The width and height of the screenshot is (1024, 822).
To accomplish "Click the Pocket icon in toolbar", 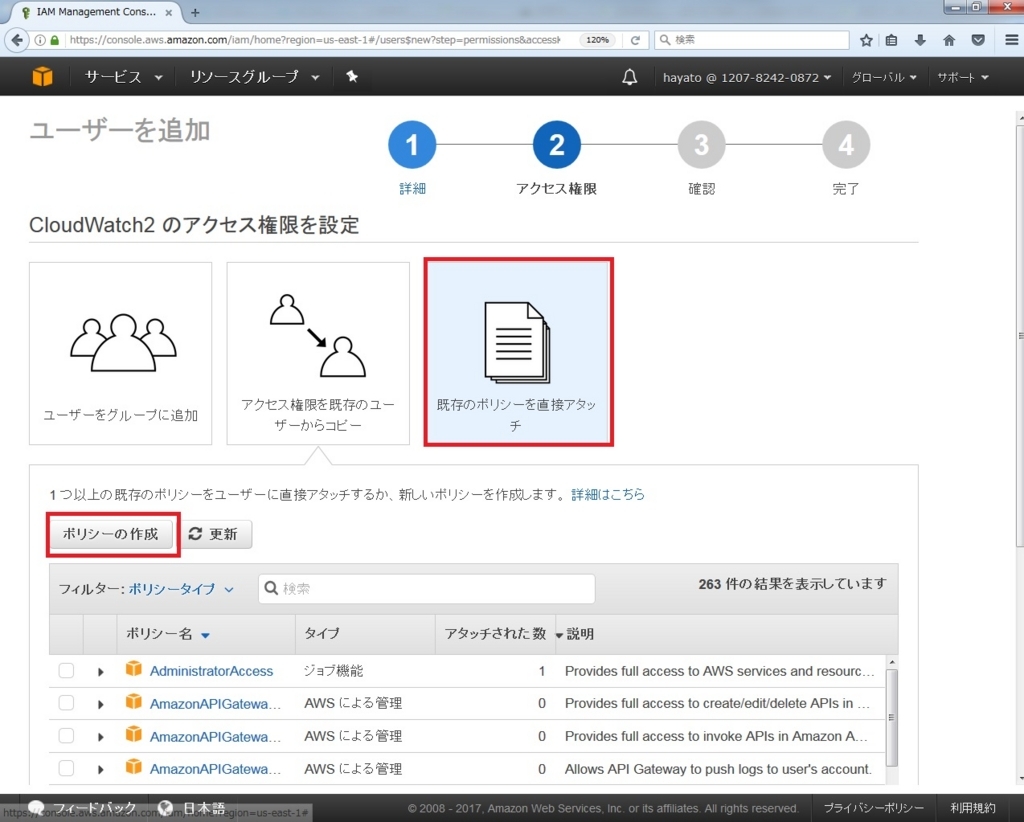I will tap(978, 40).
